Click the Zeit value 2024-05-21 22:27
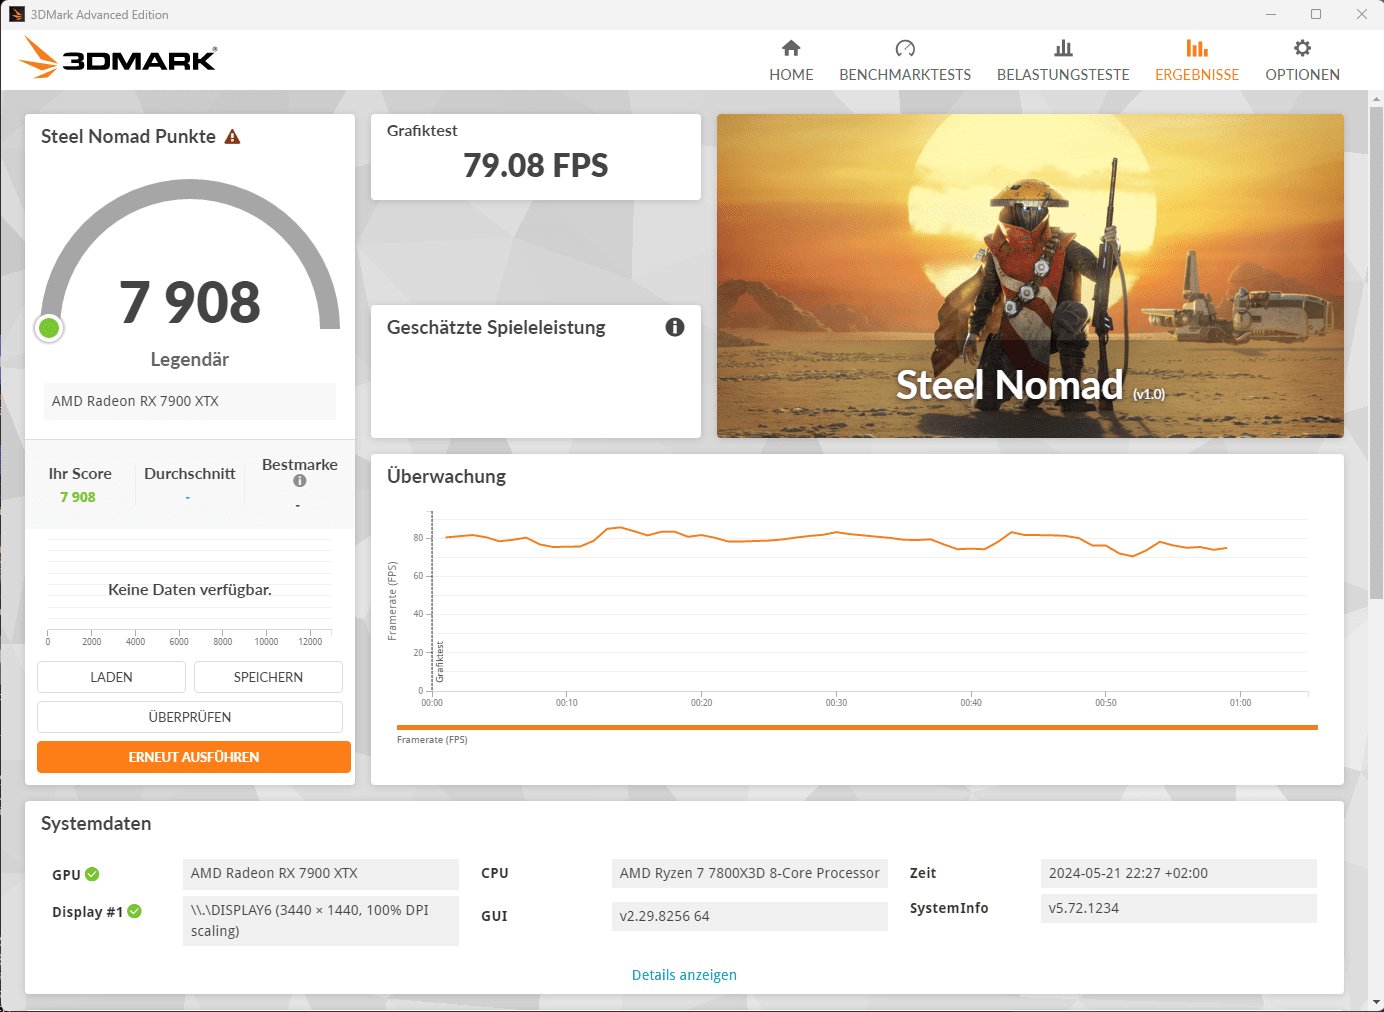This screenshot has width=1384, height=1012. click(1179, 873)
